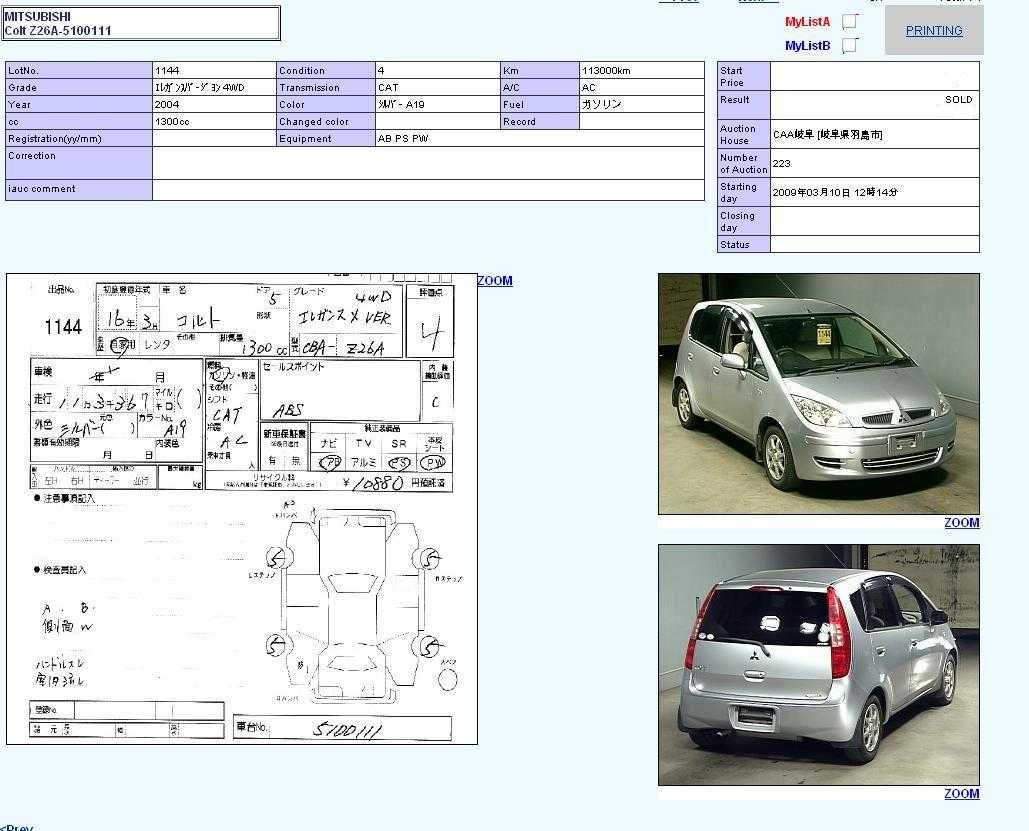Click the Auction House name cell
This screenshot has width=1029, height=831.
tap(874, 134)
